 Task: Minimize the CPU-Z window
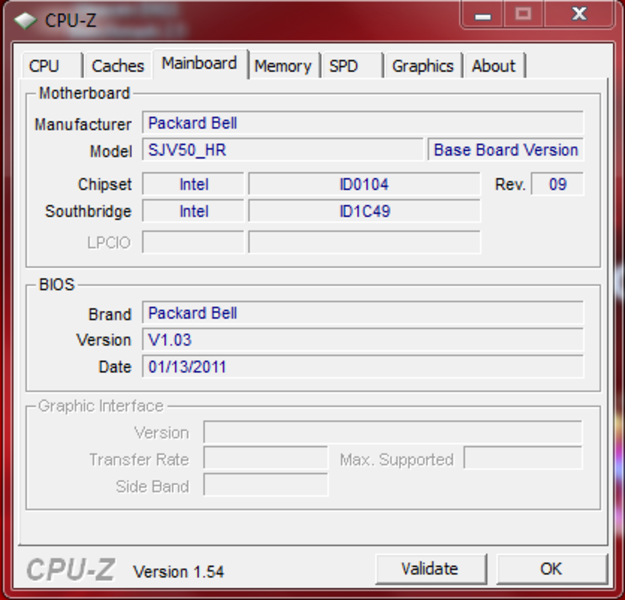[482, 14]
